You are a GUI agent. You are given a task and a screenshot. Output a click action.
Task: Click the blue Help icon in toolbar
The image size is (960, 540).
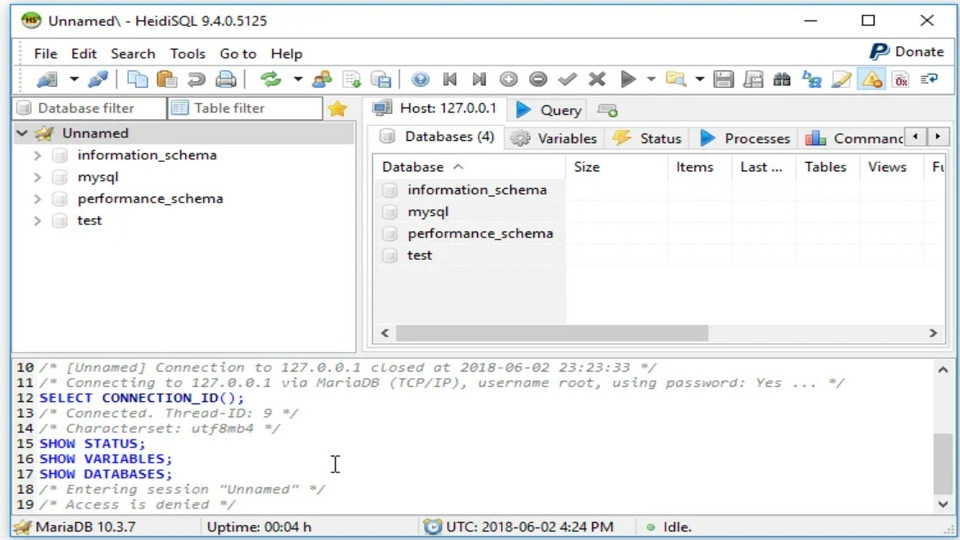(x=420, y=80)
